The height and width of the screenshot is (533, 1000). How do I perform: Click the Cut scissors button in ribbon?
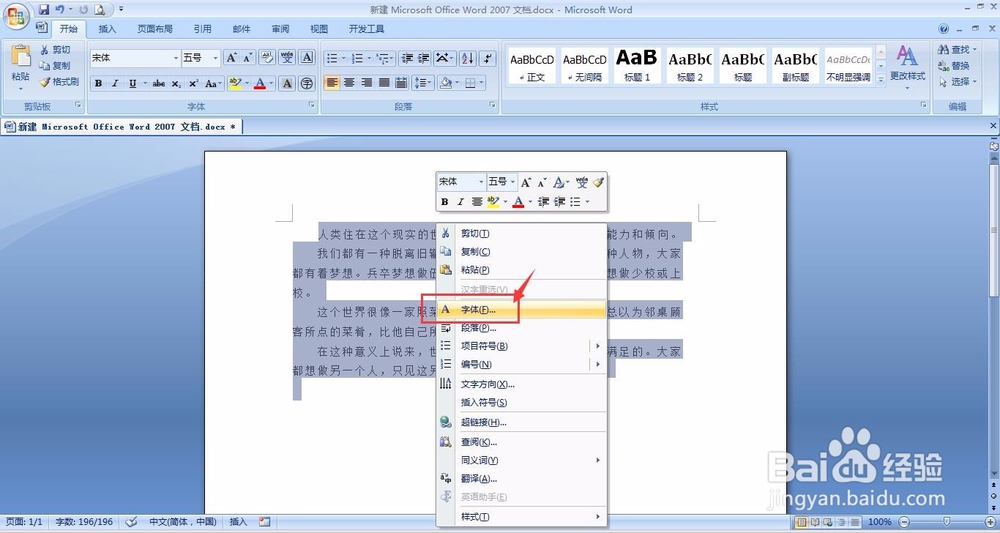coord(55,50)
